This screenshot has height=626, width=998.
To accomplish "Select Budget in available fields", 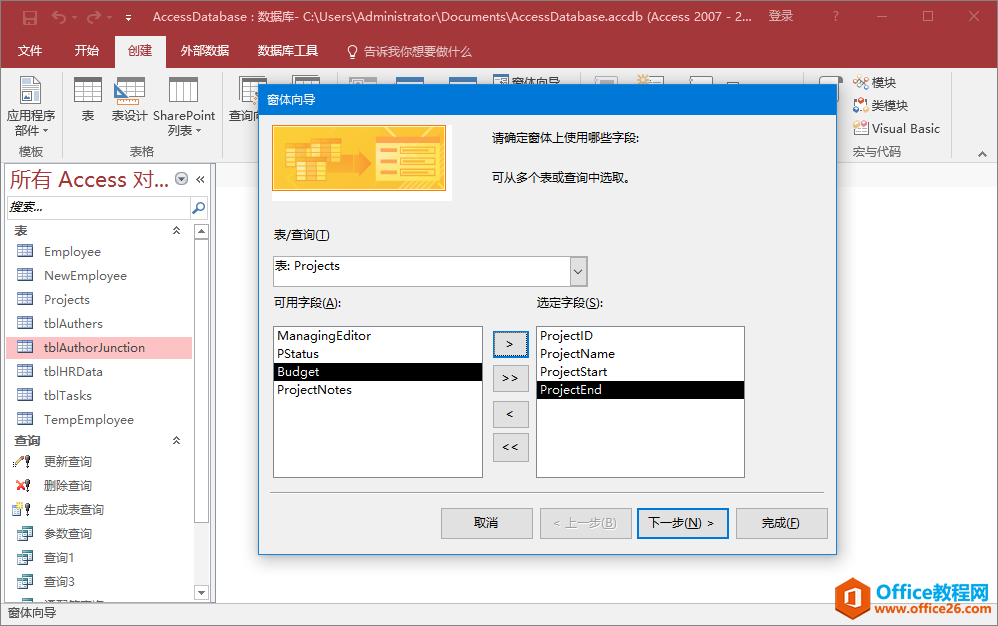I will (x=377, y=372).
